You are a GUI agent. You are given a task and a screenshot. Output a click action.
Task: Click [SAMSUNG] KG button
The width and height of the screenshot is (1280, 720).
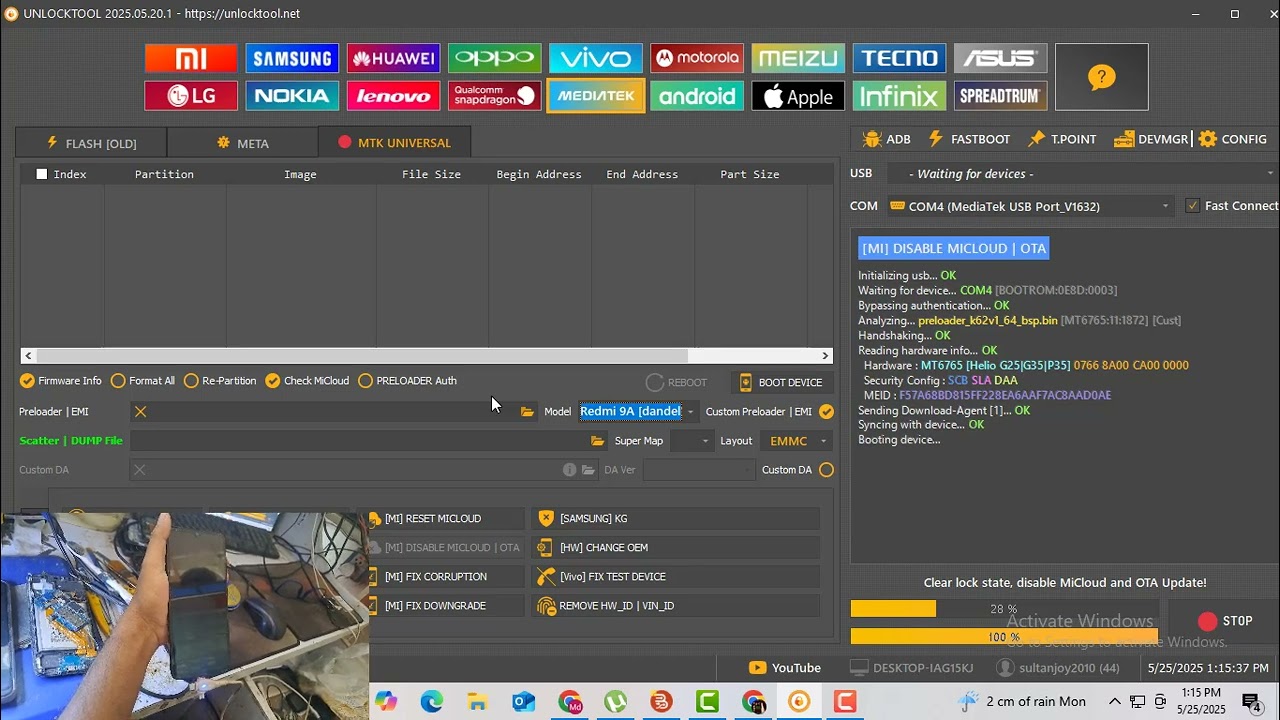(x=677, y=519)
